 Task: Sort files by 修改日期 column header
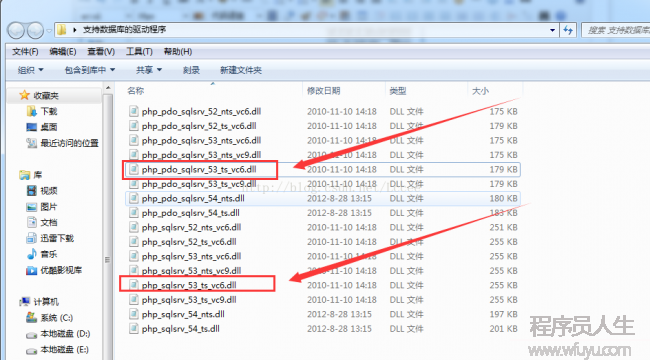tap(323, 90)
